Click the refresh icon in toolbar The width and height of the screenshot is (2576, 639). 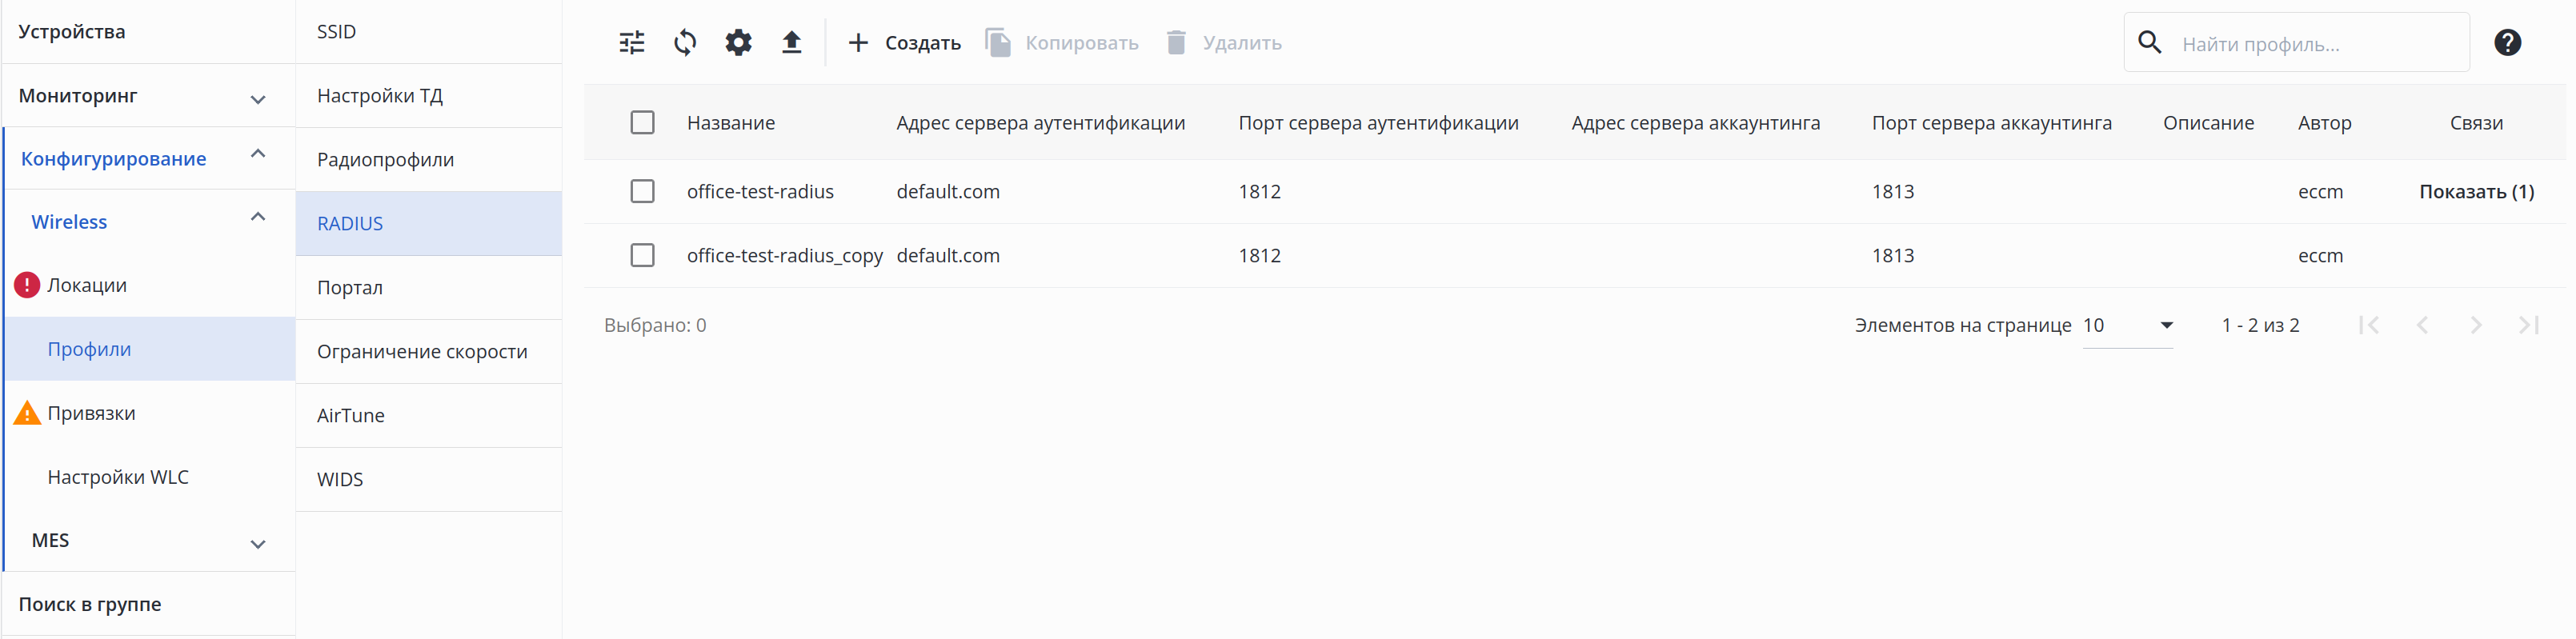click(x=685, y=43)
